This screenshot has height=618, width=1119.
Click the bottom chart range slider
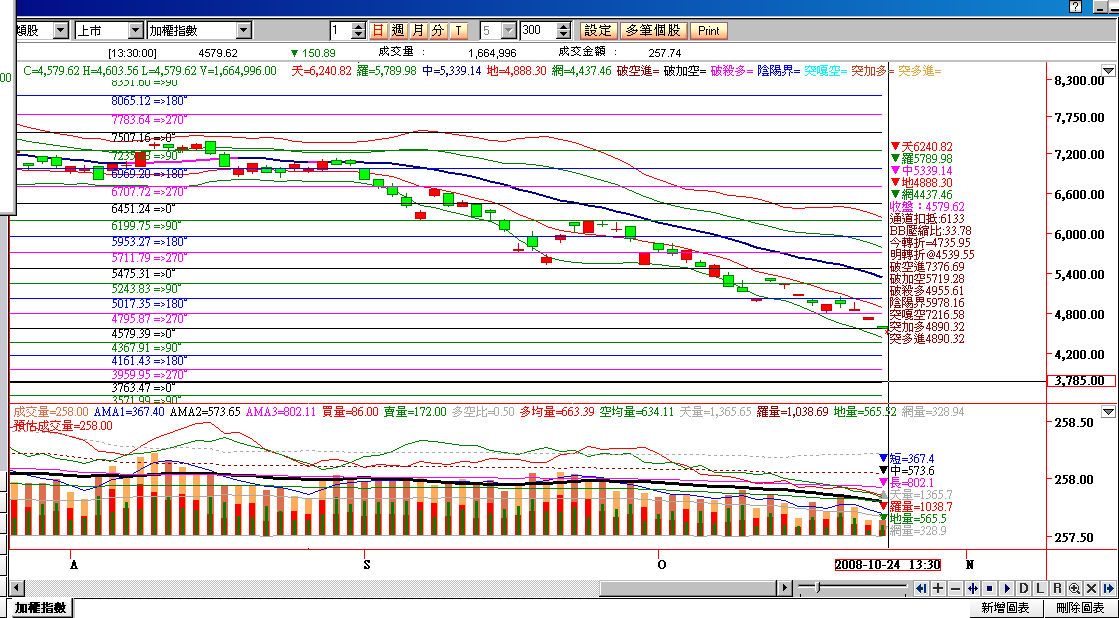[820, 588]
